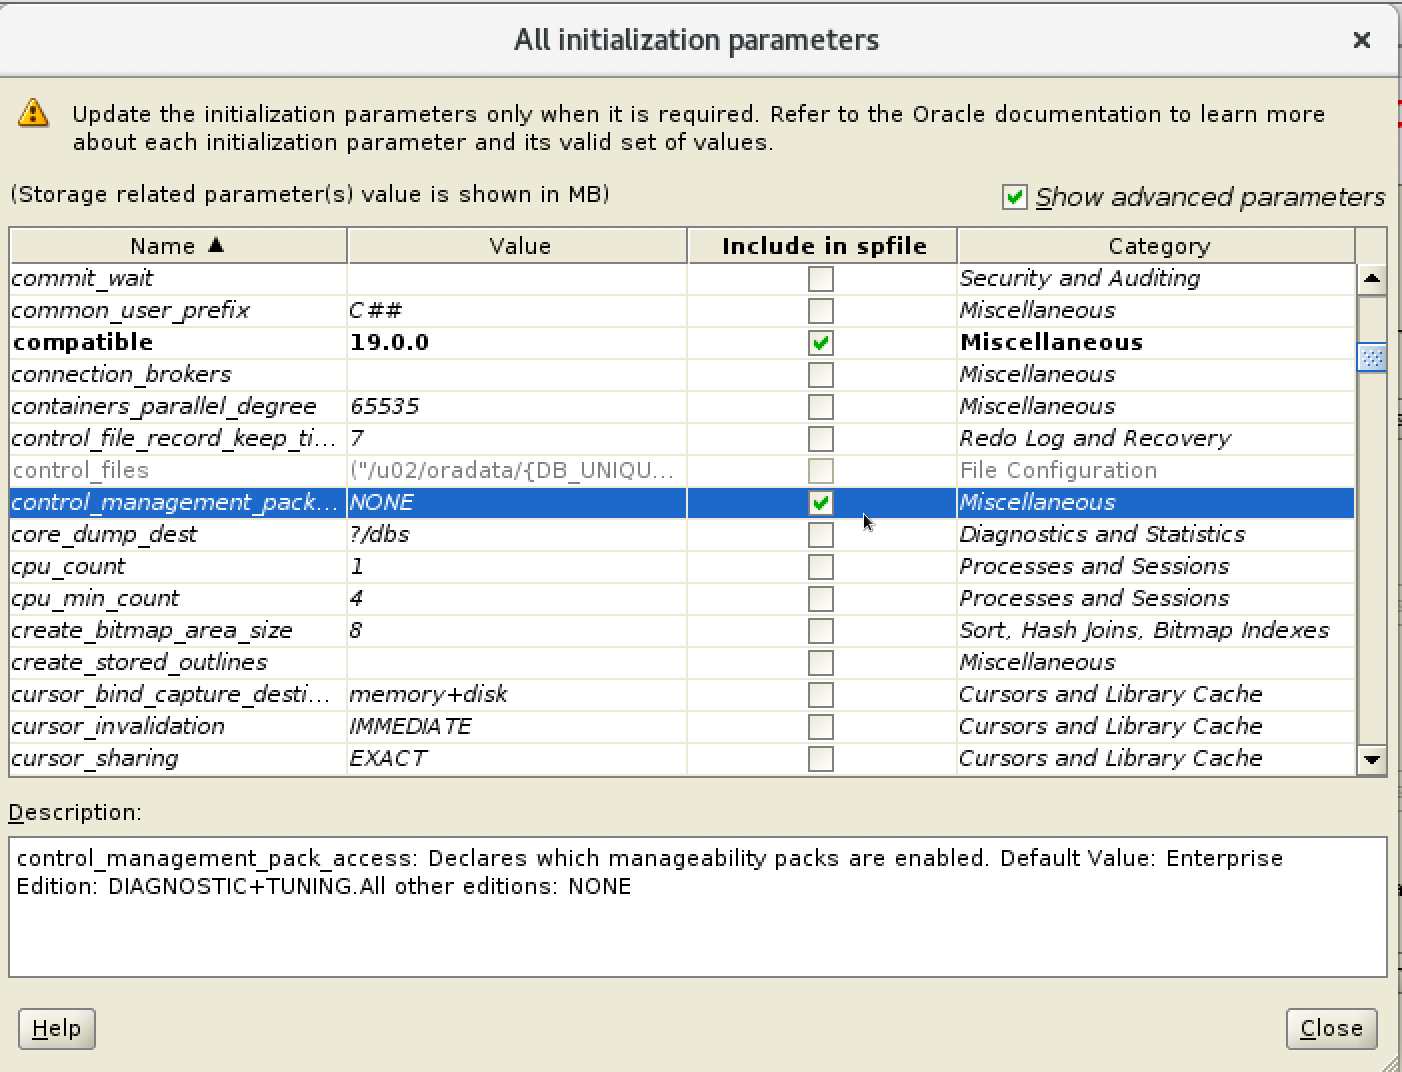Check spfile box for cursor_bind_capture_destination
The height and width of the screenshot is (1072, 1402).
[x=821, y=695]
